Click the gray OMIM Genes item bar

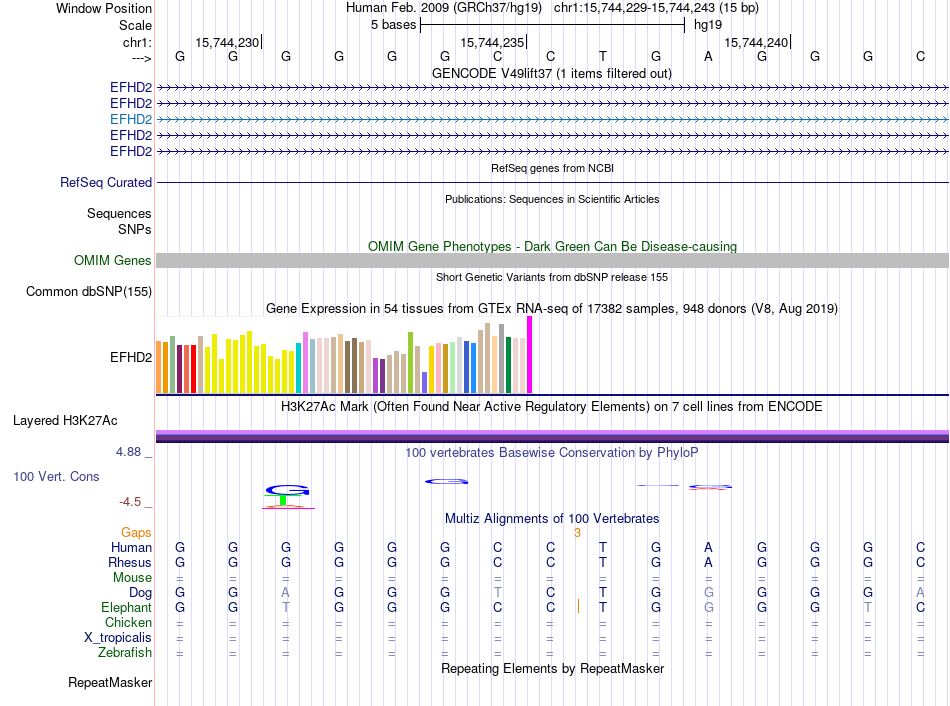click(x=552, y=260)
